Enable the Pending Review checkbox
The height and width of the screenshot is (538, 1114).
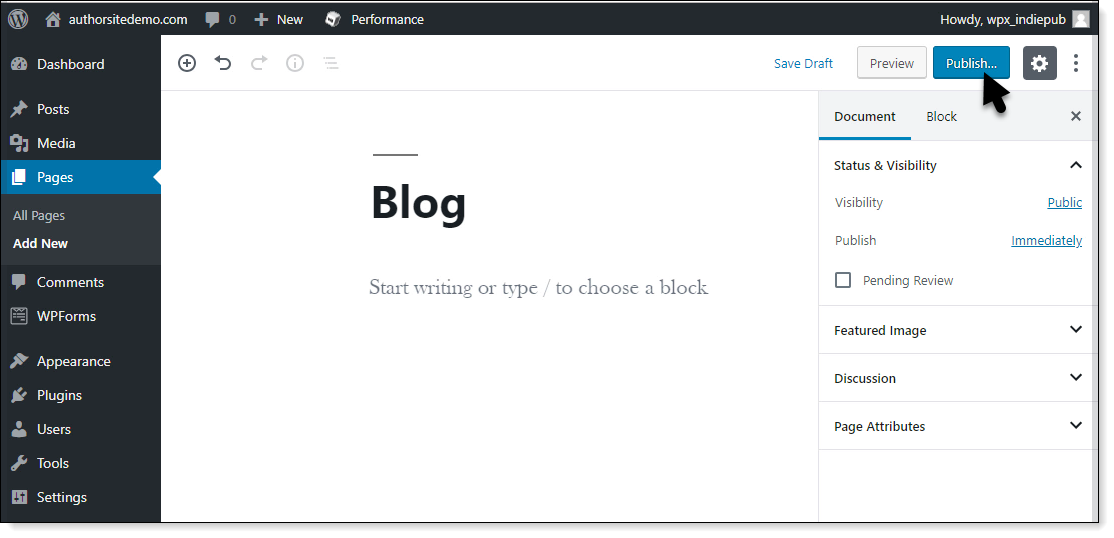pos(843,281)
